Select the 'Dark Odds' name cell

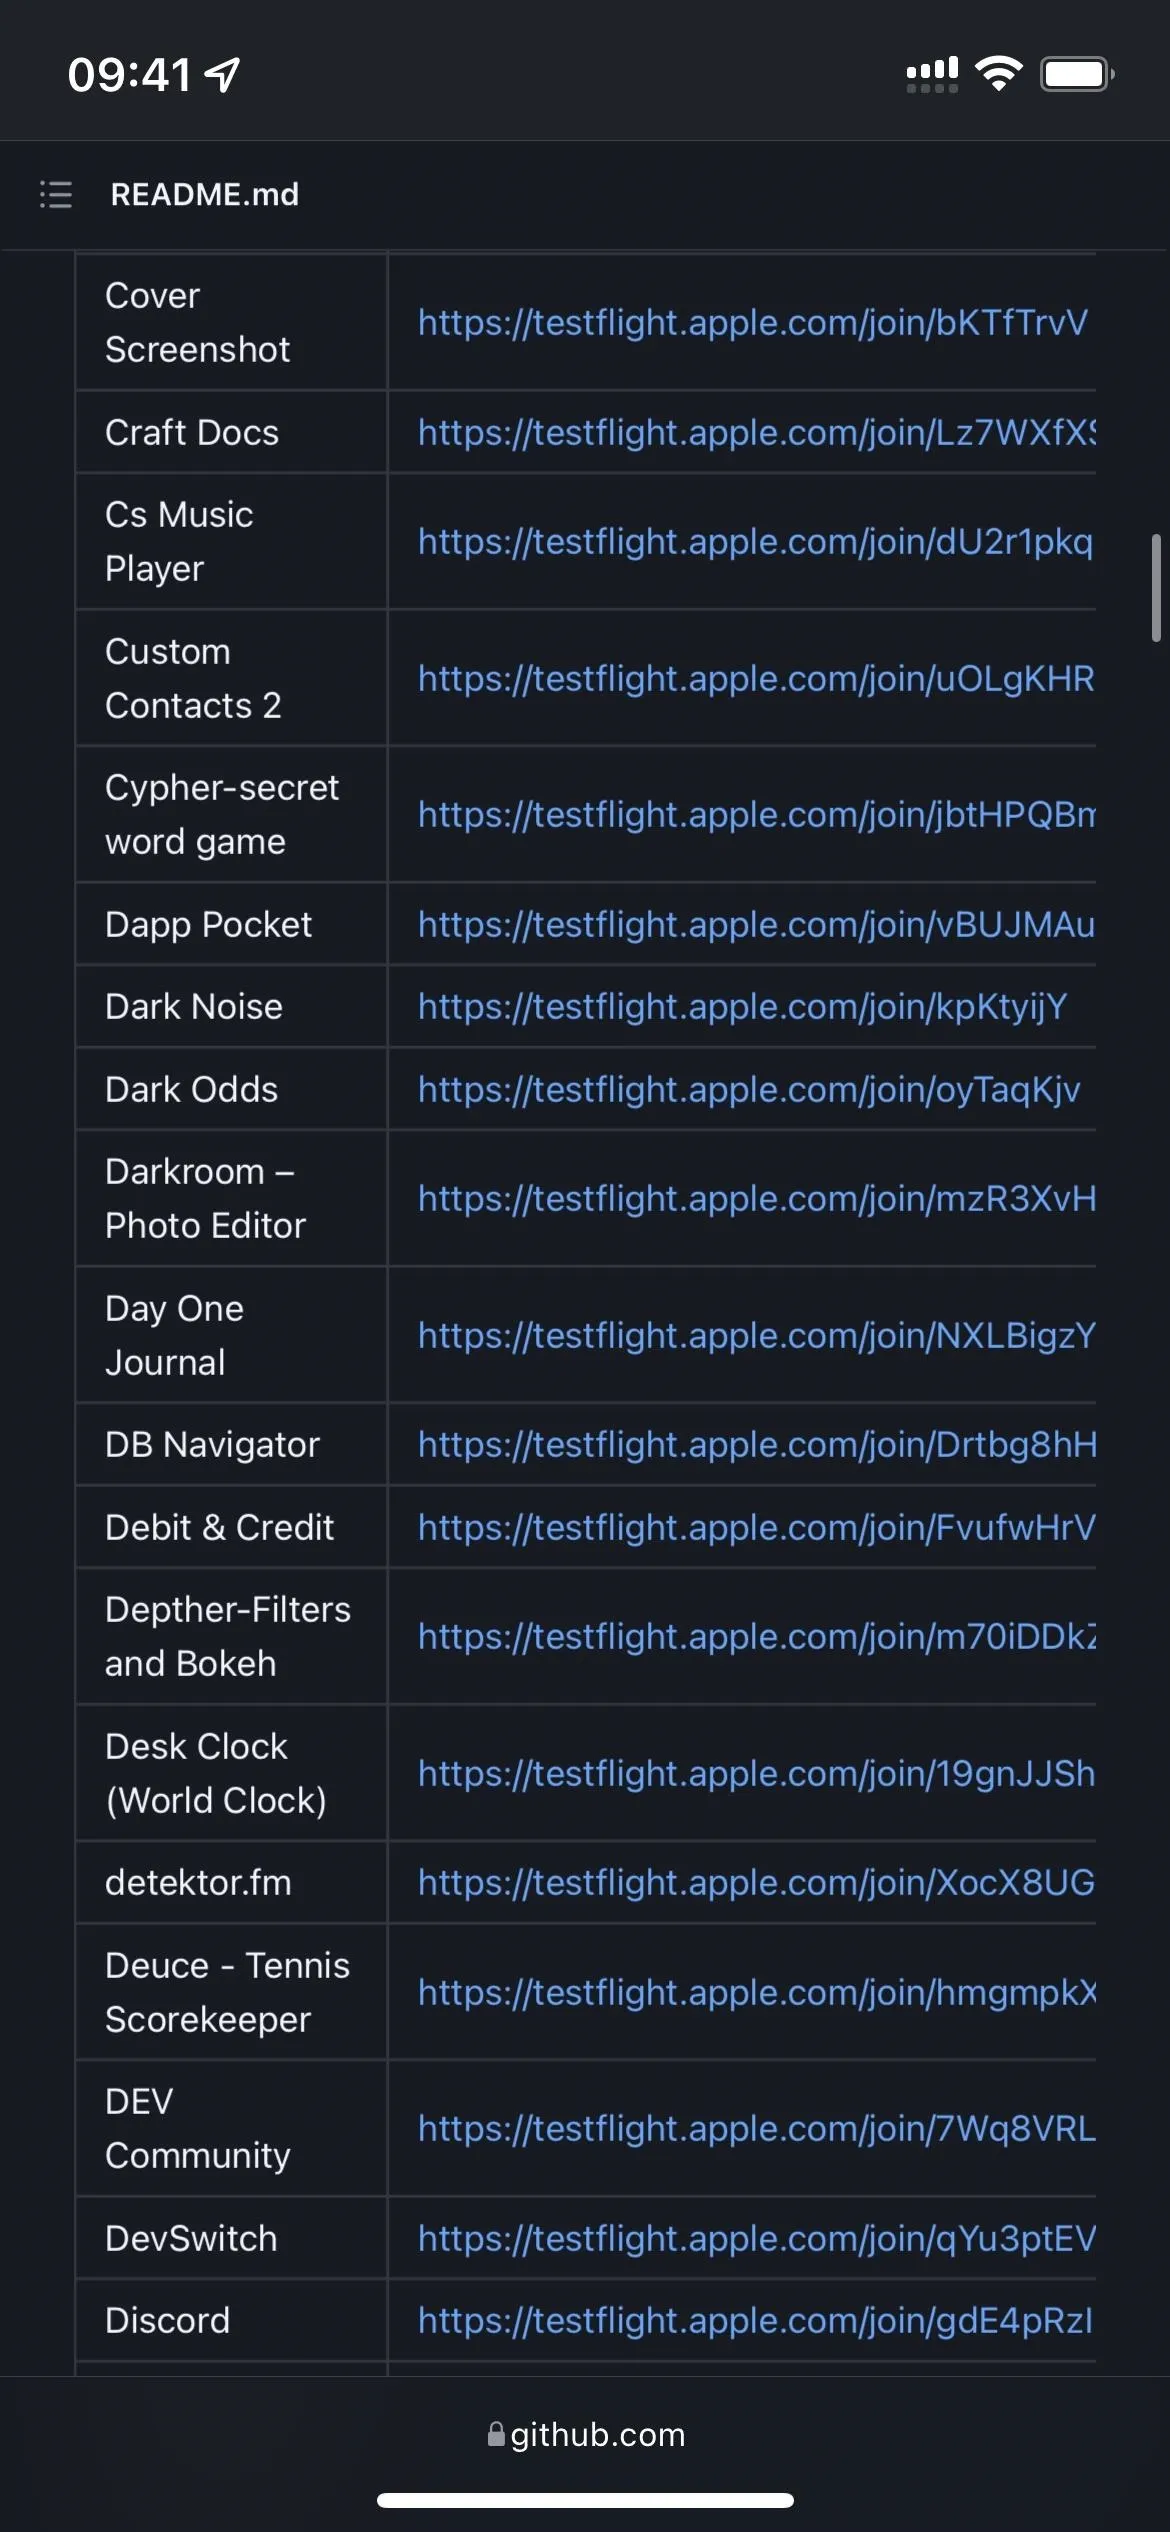(231, 1089)
